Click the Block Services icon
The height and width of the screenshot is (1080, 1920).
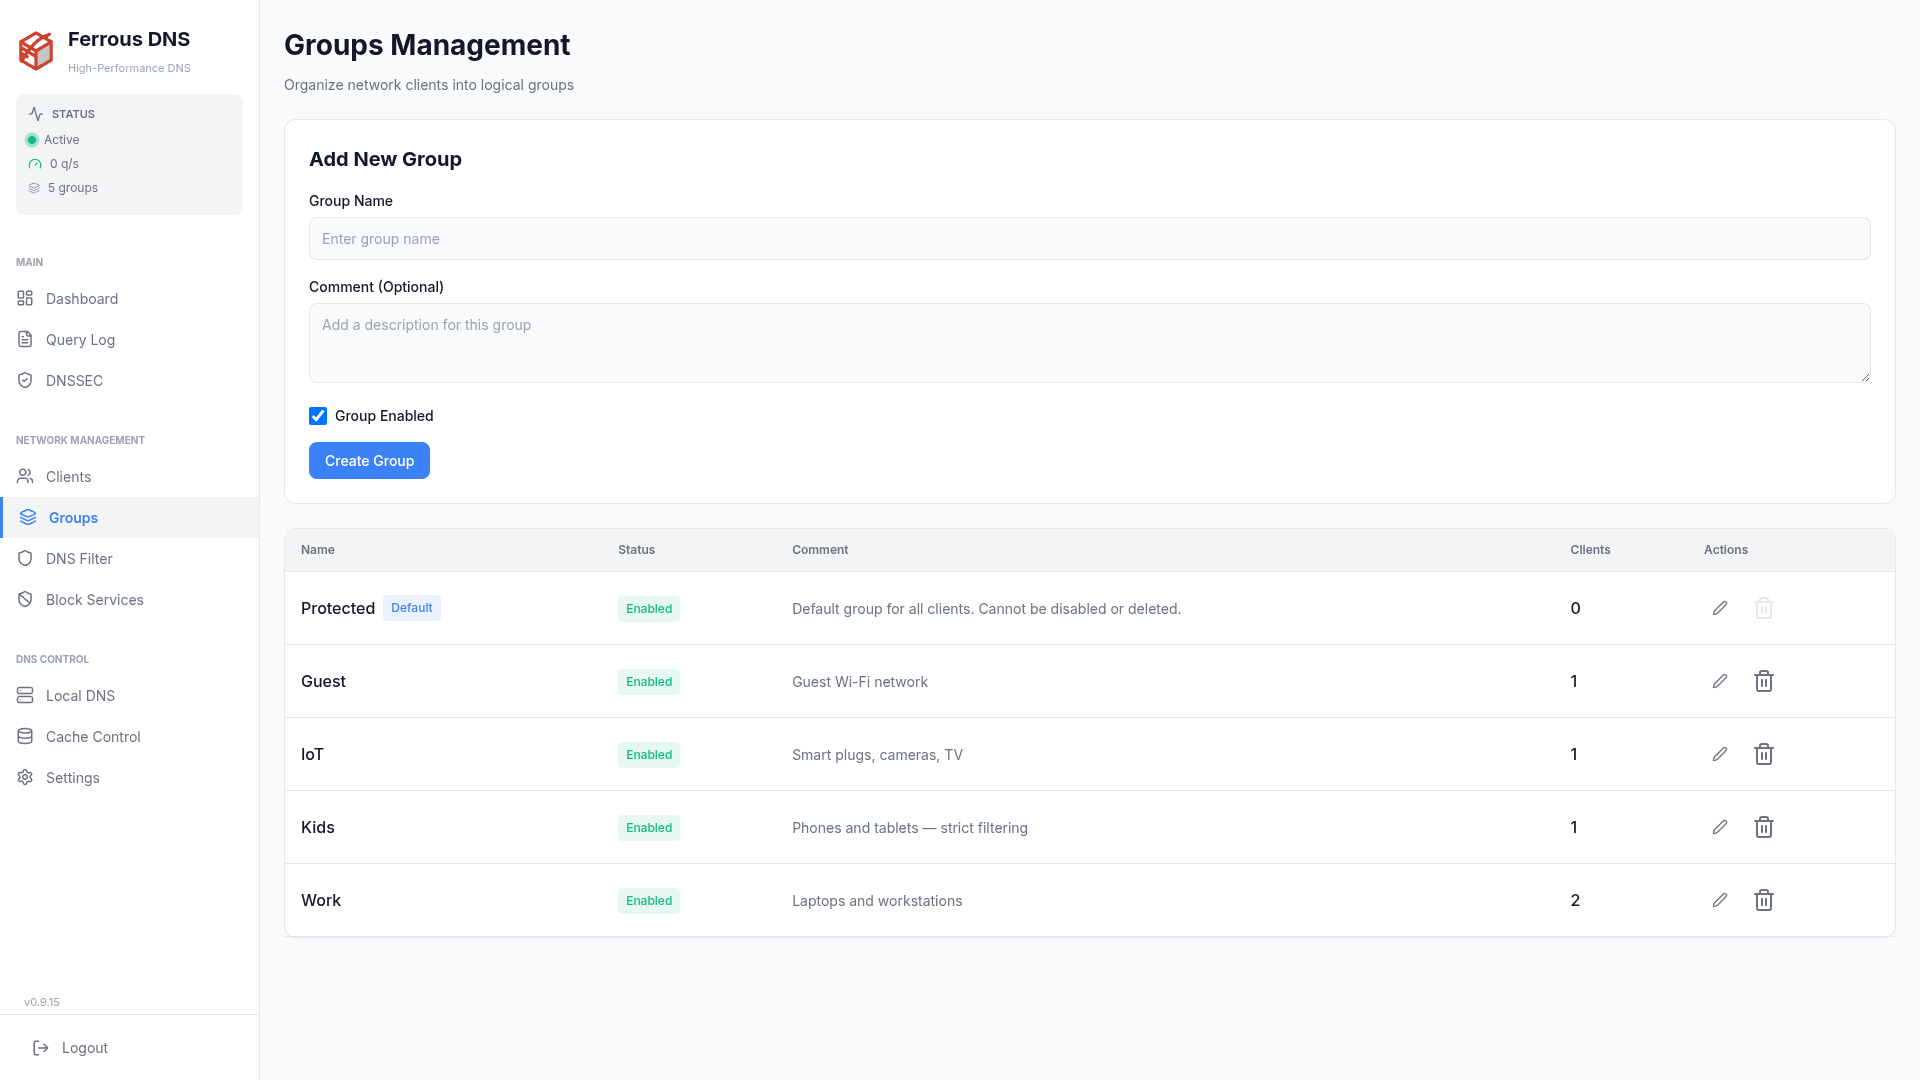(25, 599)
